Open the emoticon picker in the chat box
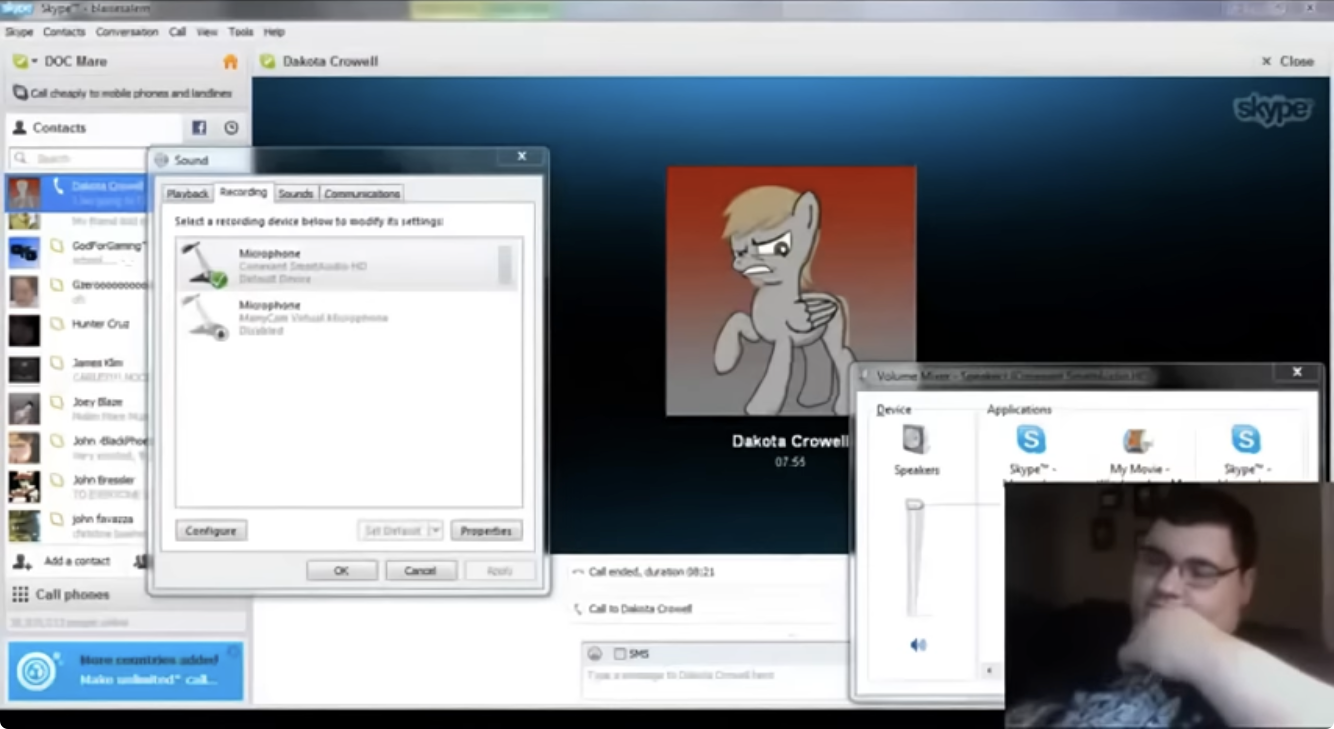This screenshot has width=1334, height=729. click(594, 654)
